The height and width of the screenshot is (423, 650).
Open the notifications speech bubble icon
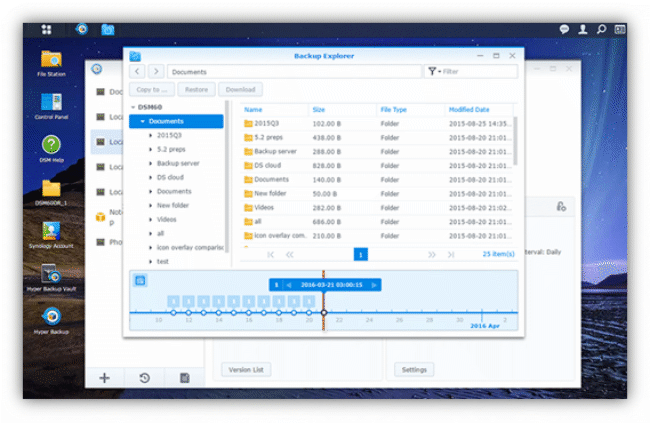click(x=564, y=29)
